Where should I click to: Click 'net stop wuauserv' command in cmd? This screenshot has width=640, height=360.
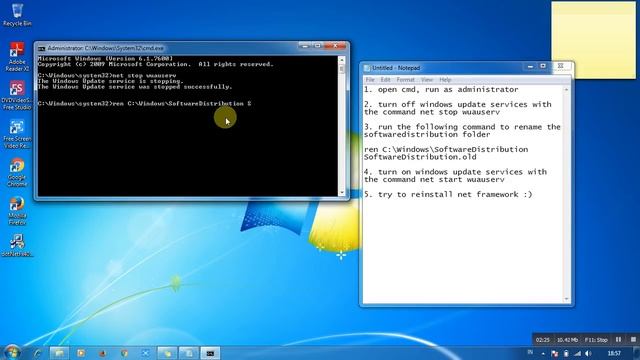144,76
